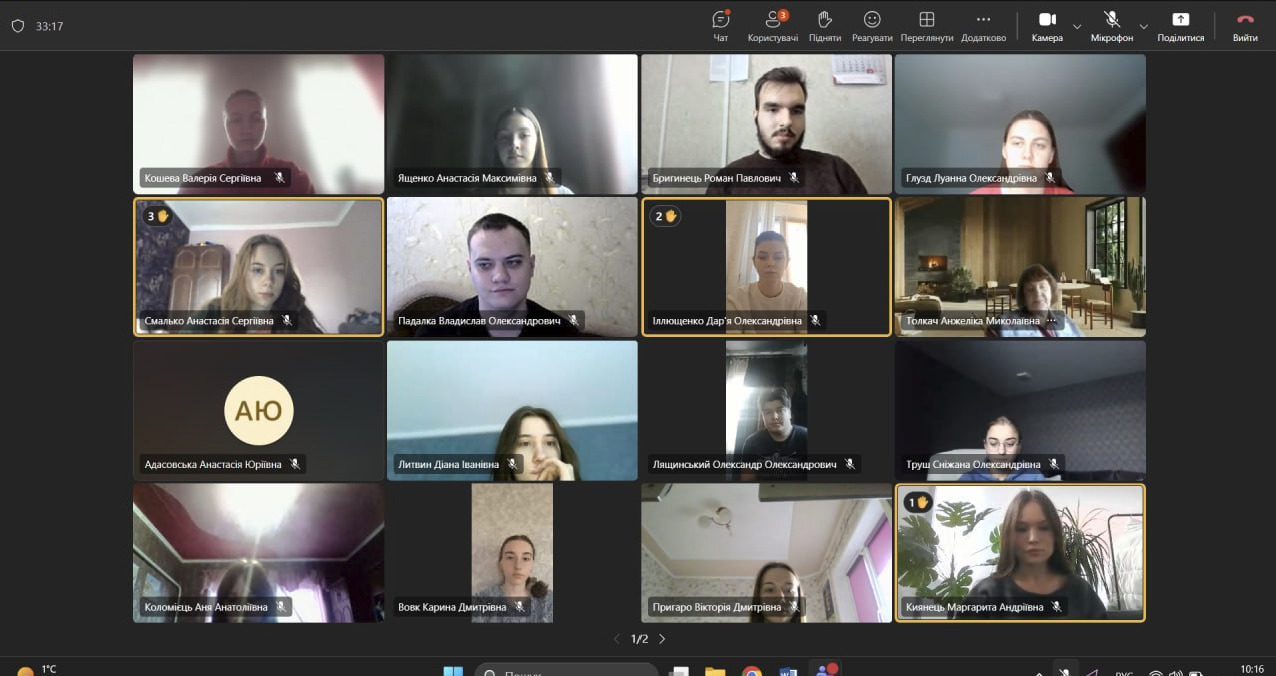Open more options on Толкач Анжеліка tile

coord(1051,321)
